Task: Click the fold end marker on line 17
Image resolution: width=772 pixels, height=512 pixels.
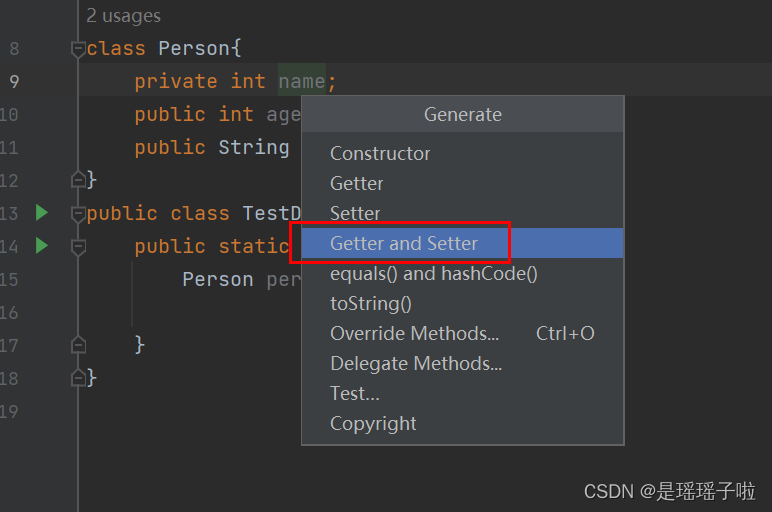Action: click(78, 345)
